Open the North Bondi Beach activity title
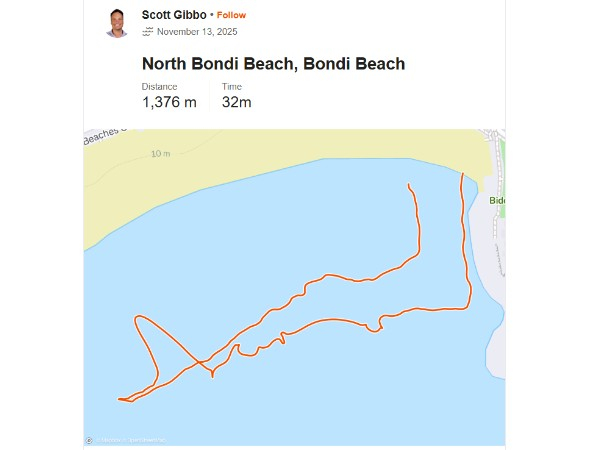 [273, 64]
